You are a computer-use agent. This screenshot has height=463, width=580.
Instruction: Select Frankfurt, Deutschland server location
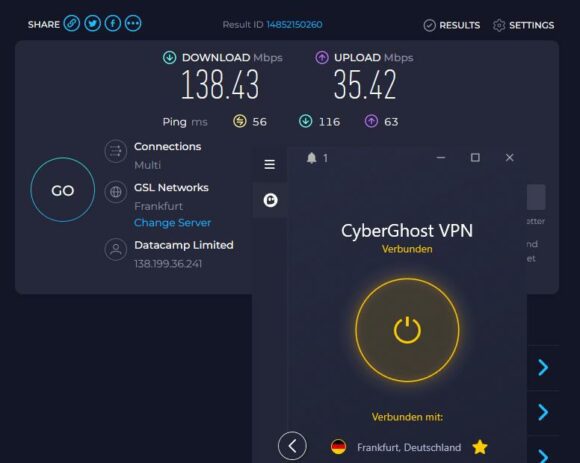pos(409,447)
